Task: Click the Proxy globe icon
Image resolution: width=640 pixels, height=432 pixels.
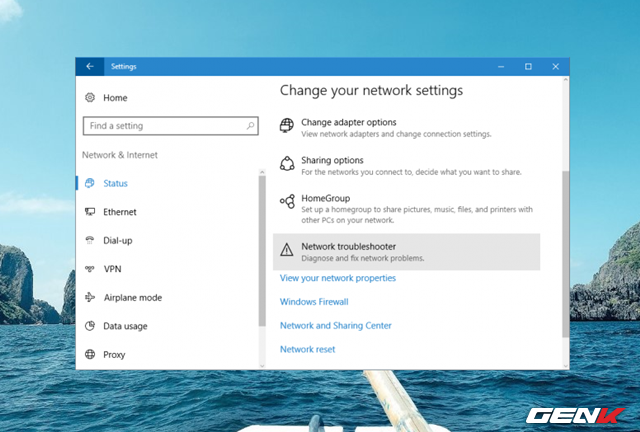Action: click(x=90, y=354)
